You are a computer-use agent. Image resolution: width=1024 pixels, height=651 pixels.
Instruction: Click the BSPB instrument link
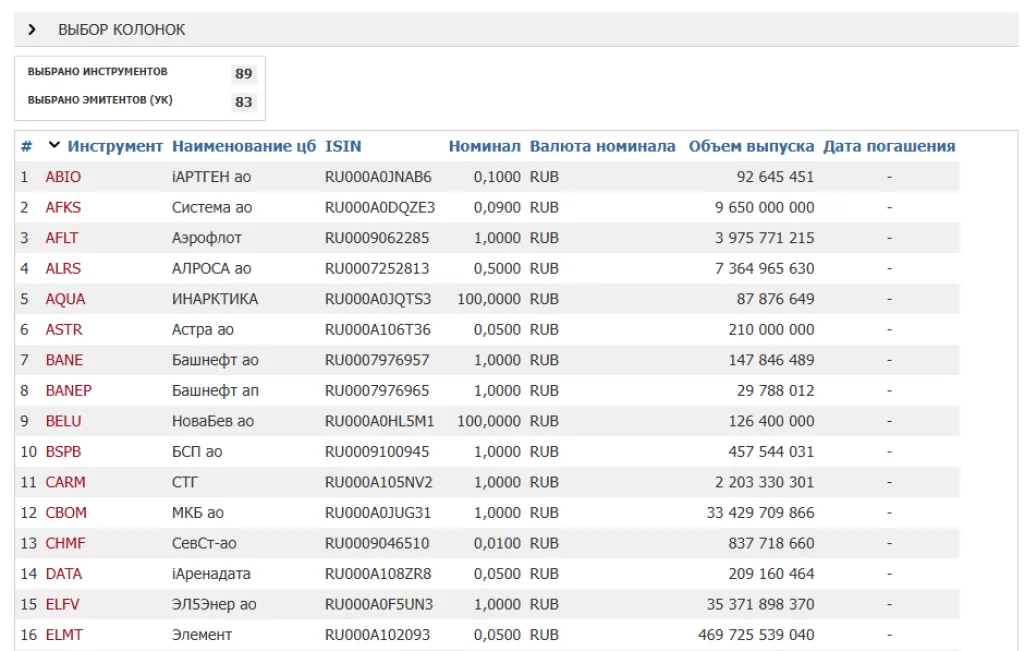[63, 452]
